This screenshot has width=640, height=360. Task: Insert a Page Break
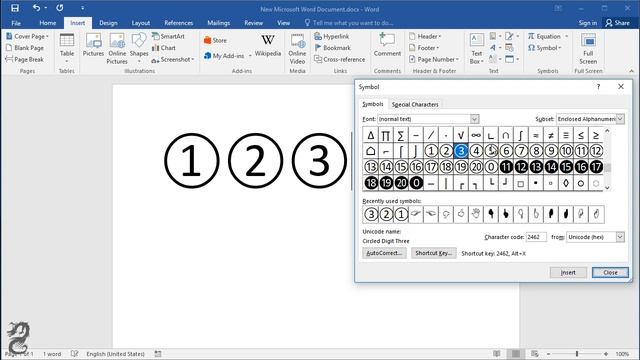[24, 59]
